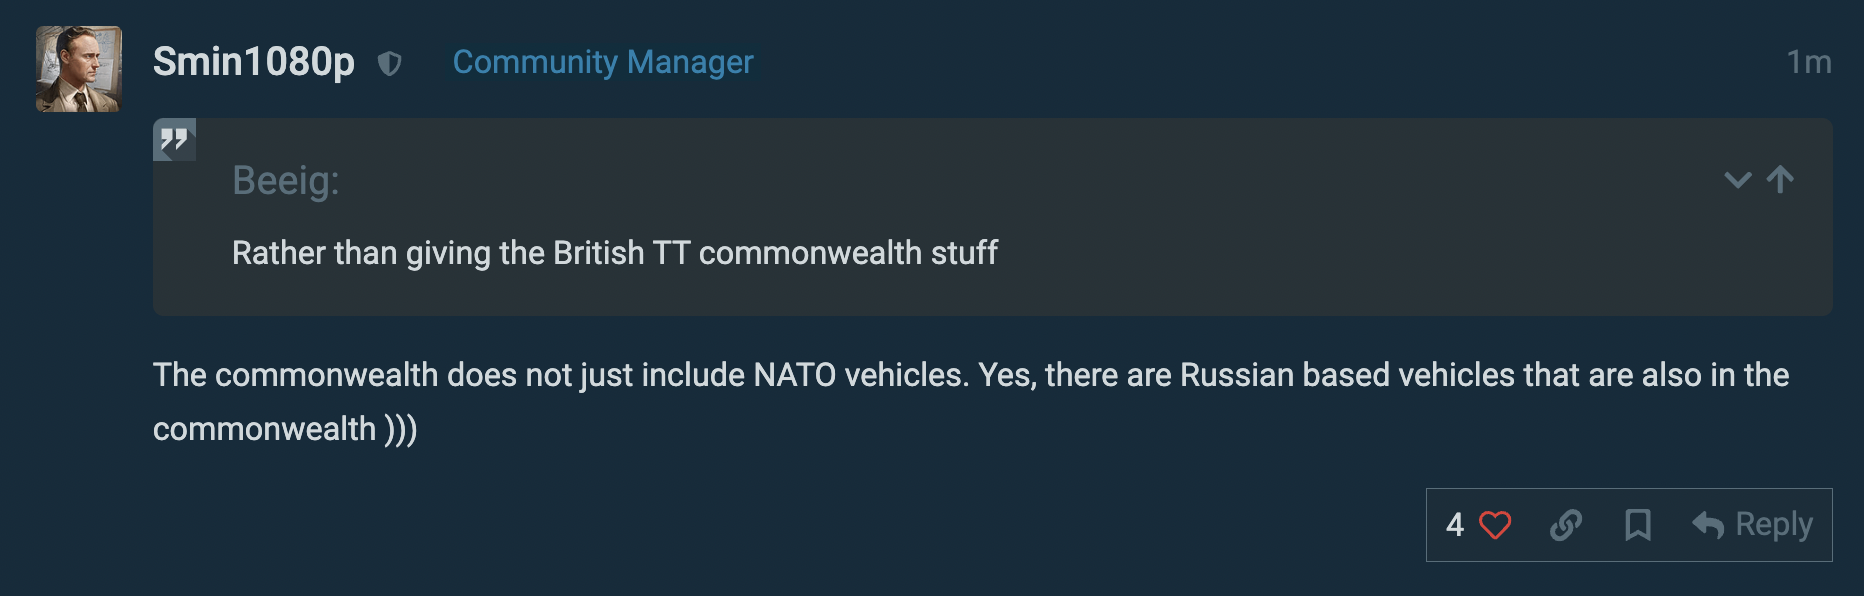Click the moderator shield icon beside the username
The width and height of the screenshot is (1864, 596).
point(390,64)
